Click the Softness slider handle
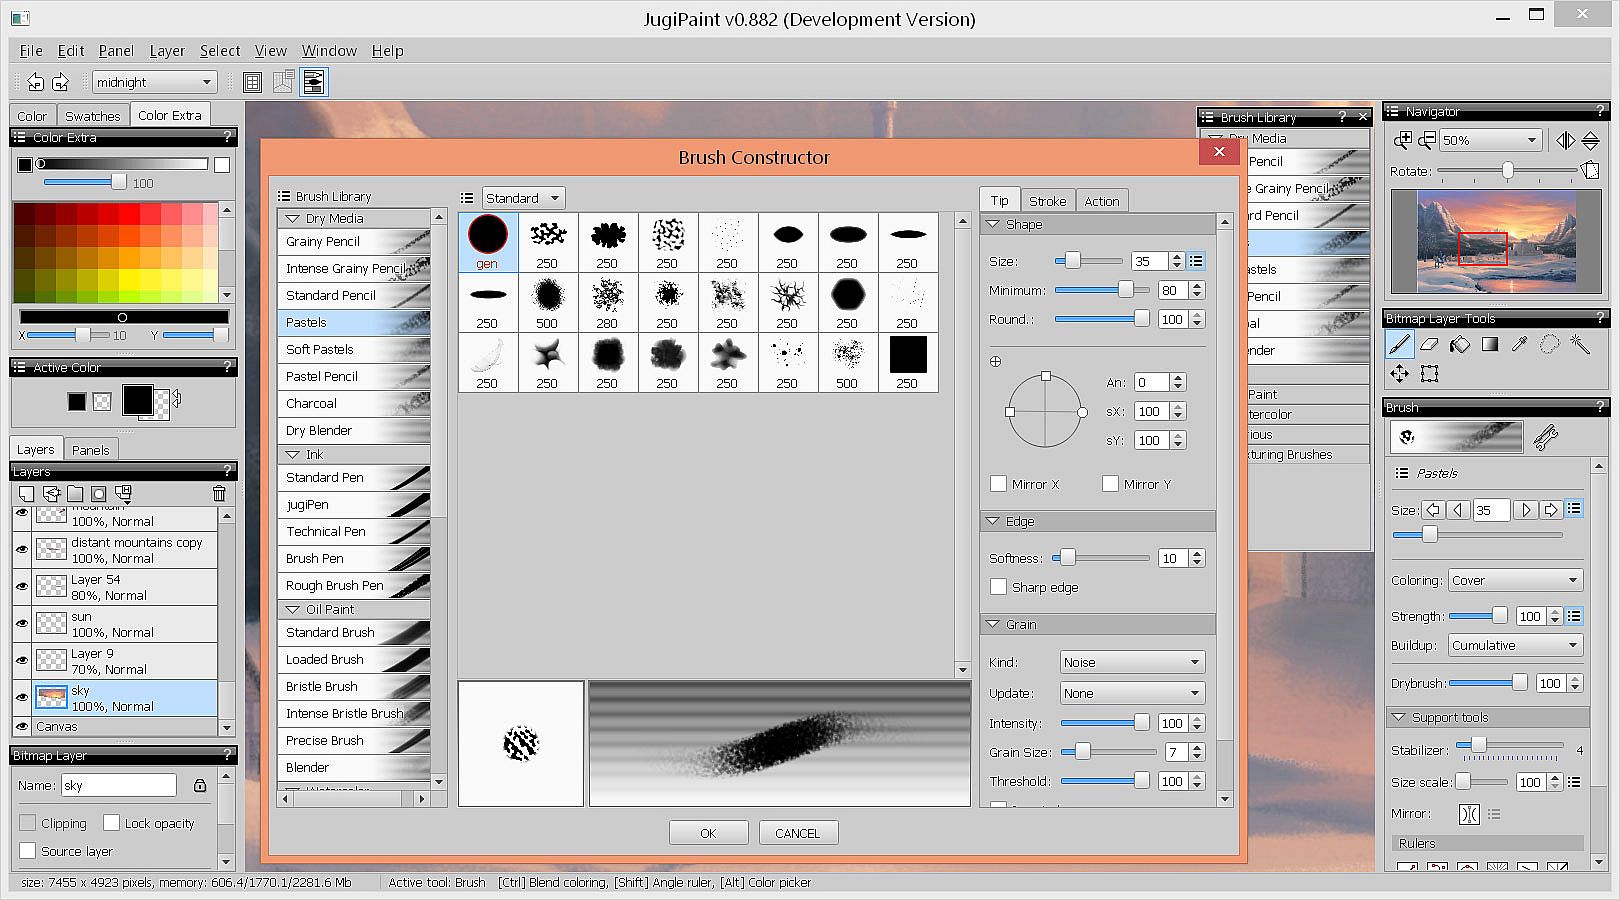The image size is (1620, 900). click(1068, 558)
